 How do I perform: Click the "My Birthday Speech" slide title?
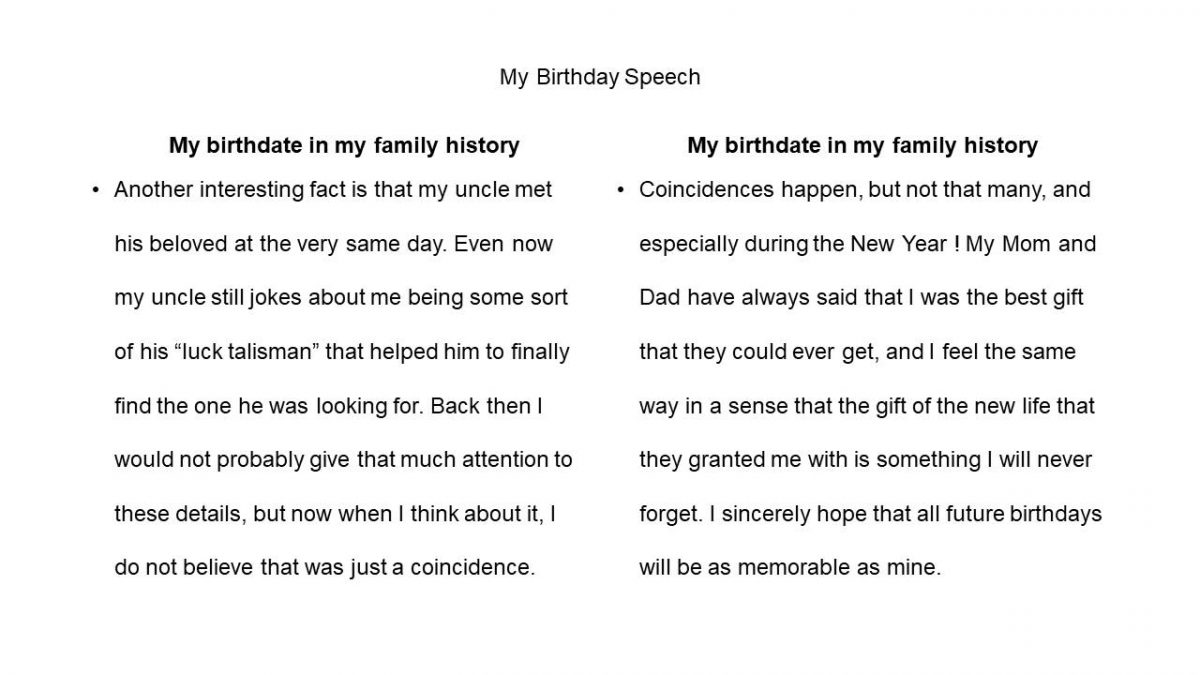(599, 78)
